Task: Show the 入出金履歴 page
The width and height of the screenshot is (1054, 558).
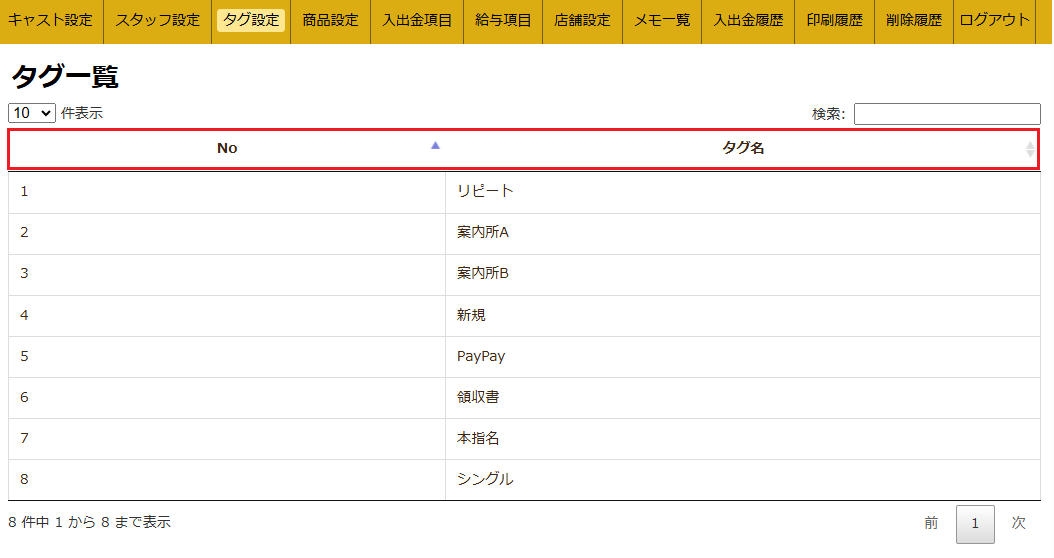Action: [748, 20]
